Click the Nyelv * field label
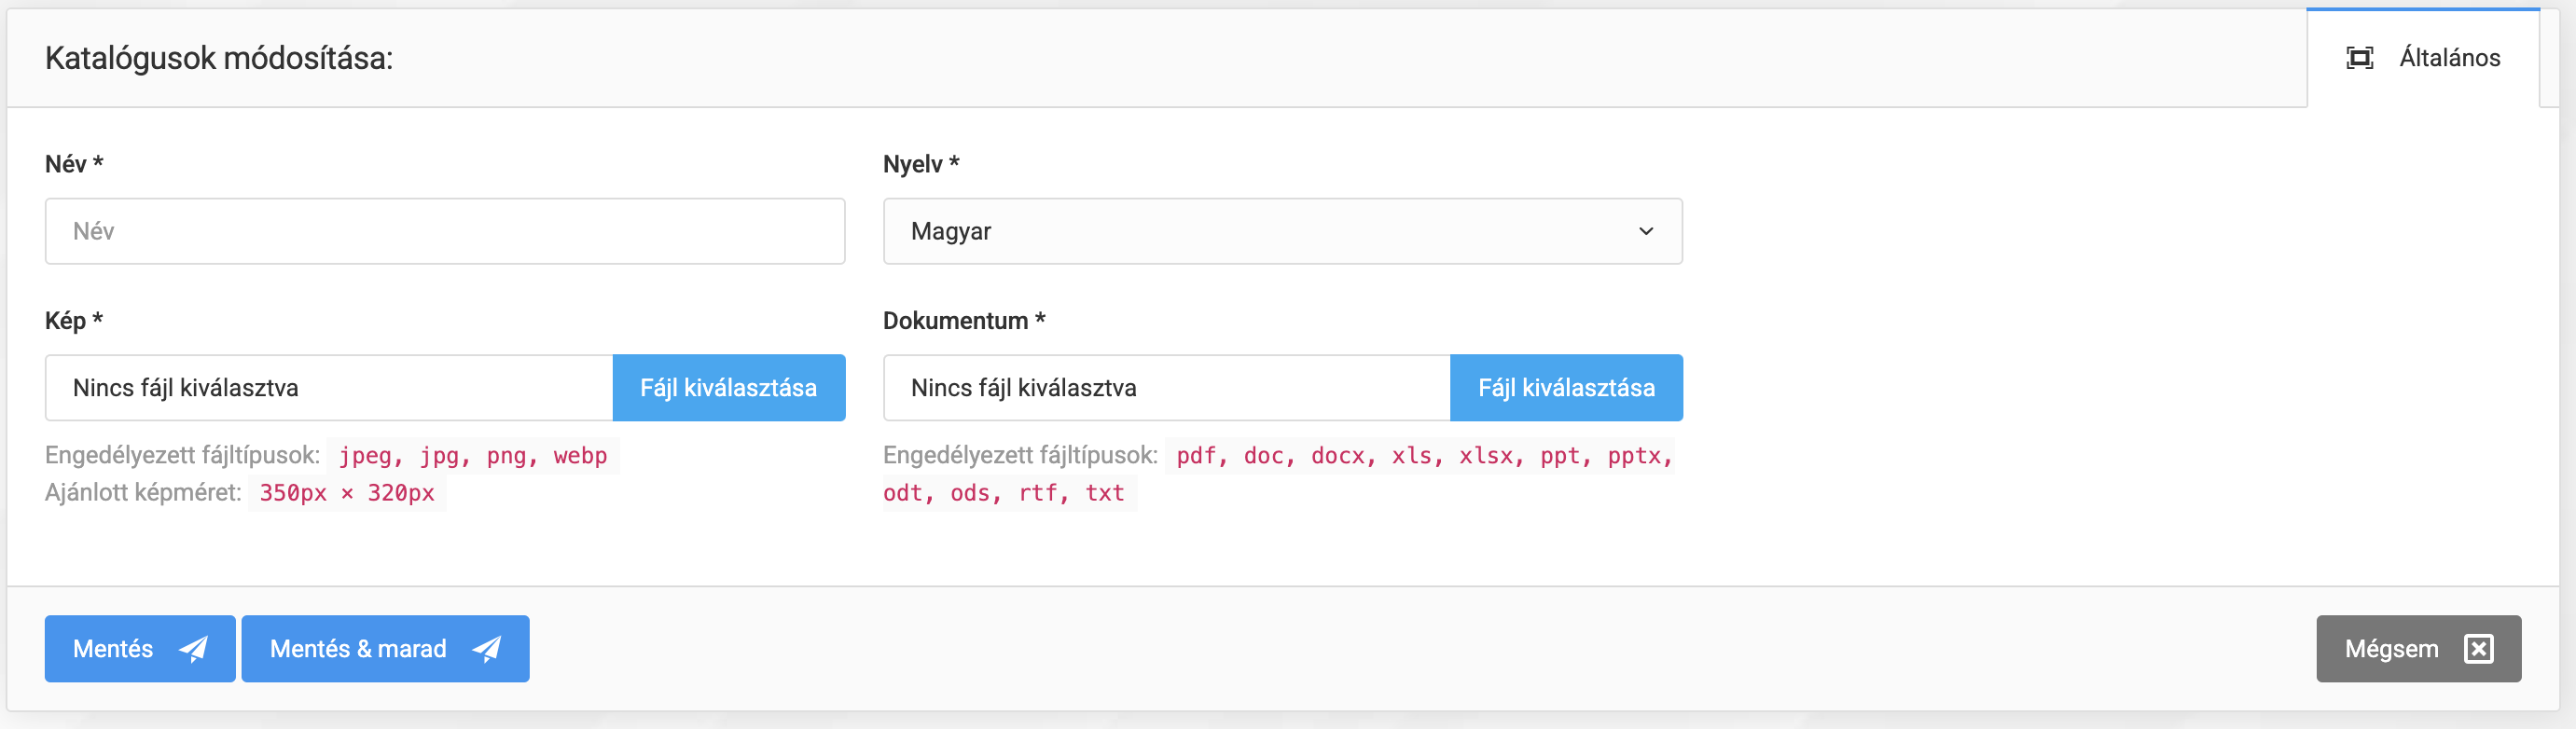The image size is (2576, 729). [x=920, y=164]
